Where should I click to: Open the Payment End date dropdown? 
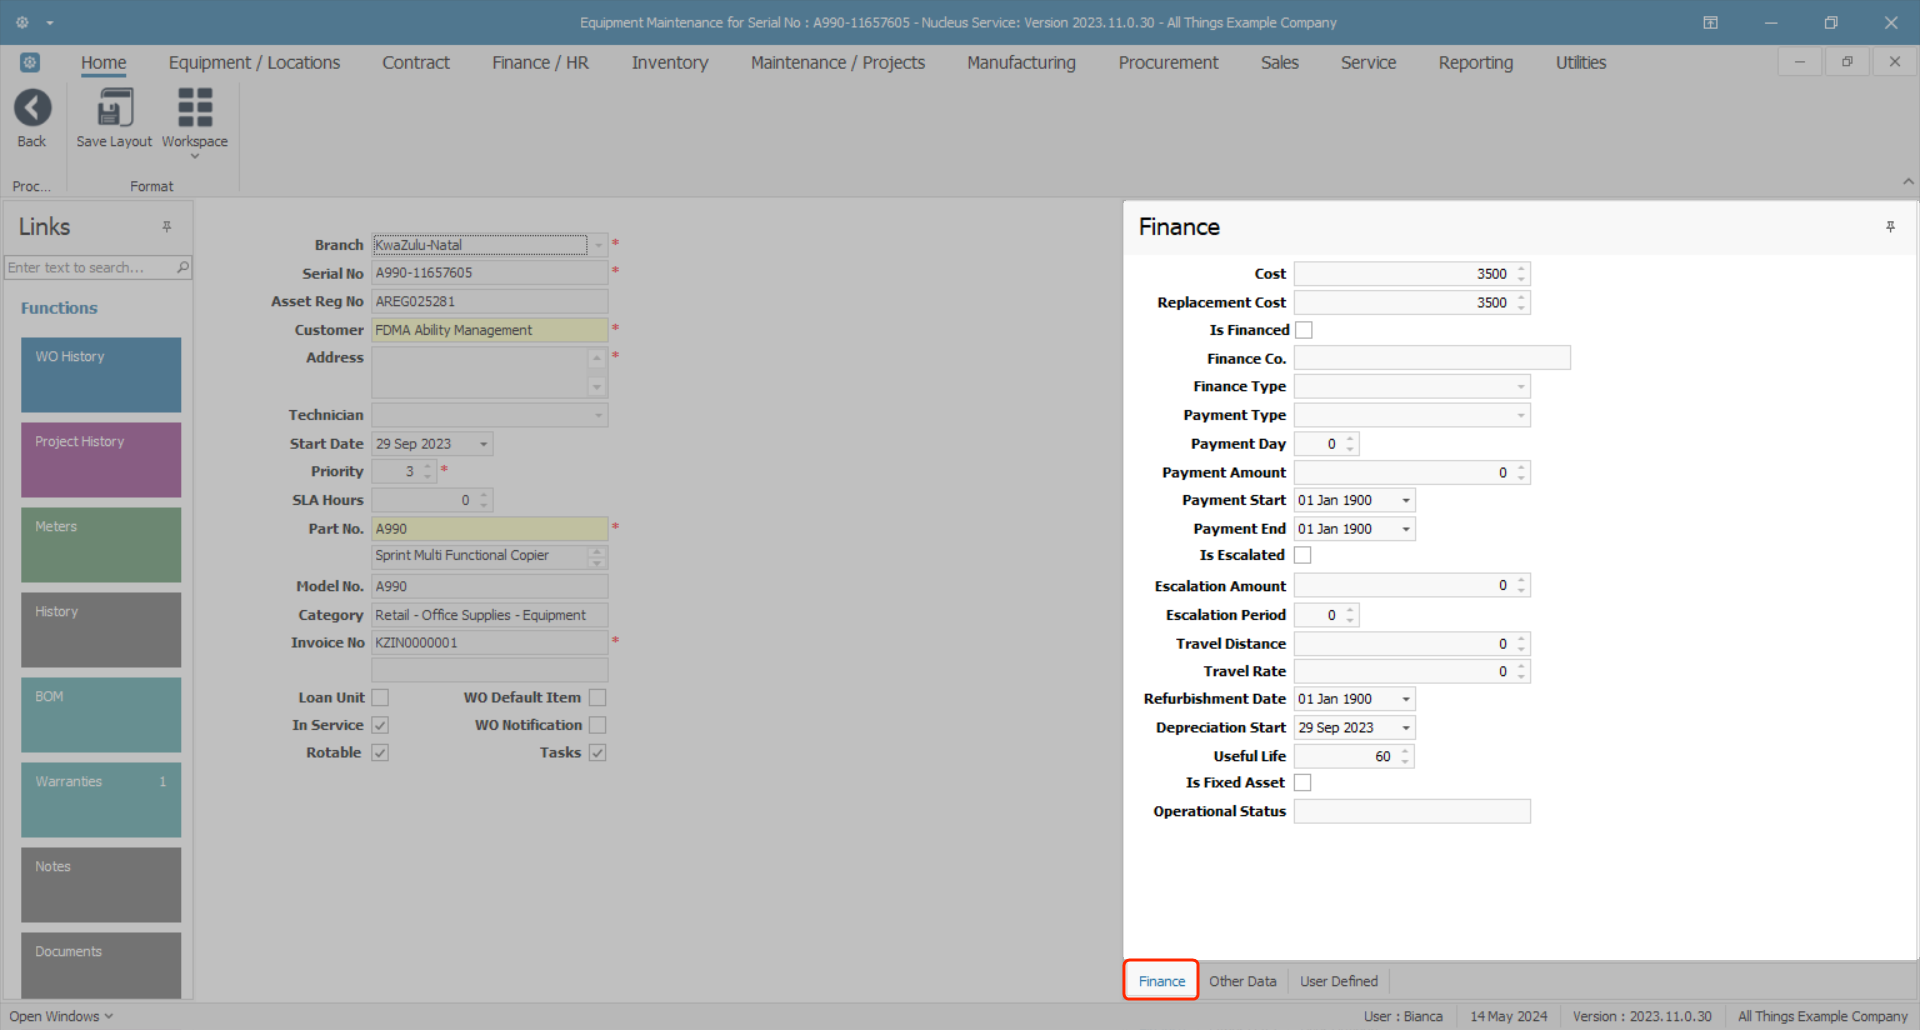pyautogui.click(x=1406, y=529)
